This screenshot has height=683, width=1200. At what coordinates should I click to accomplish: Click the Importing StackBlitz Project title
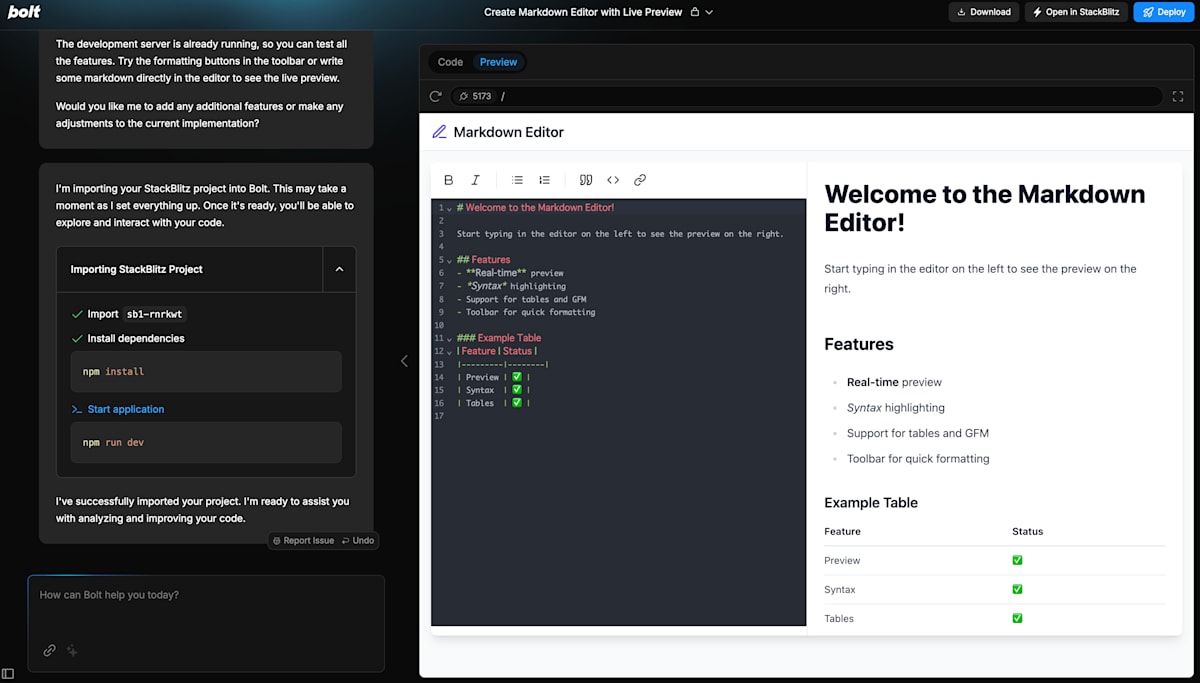[x=137, y=269]
